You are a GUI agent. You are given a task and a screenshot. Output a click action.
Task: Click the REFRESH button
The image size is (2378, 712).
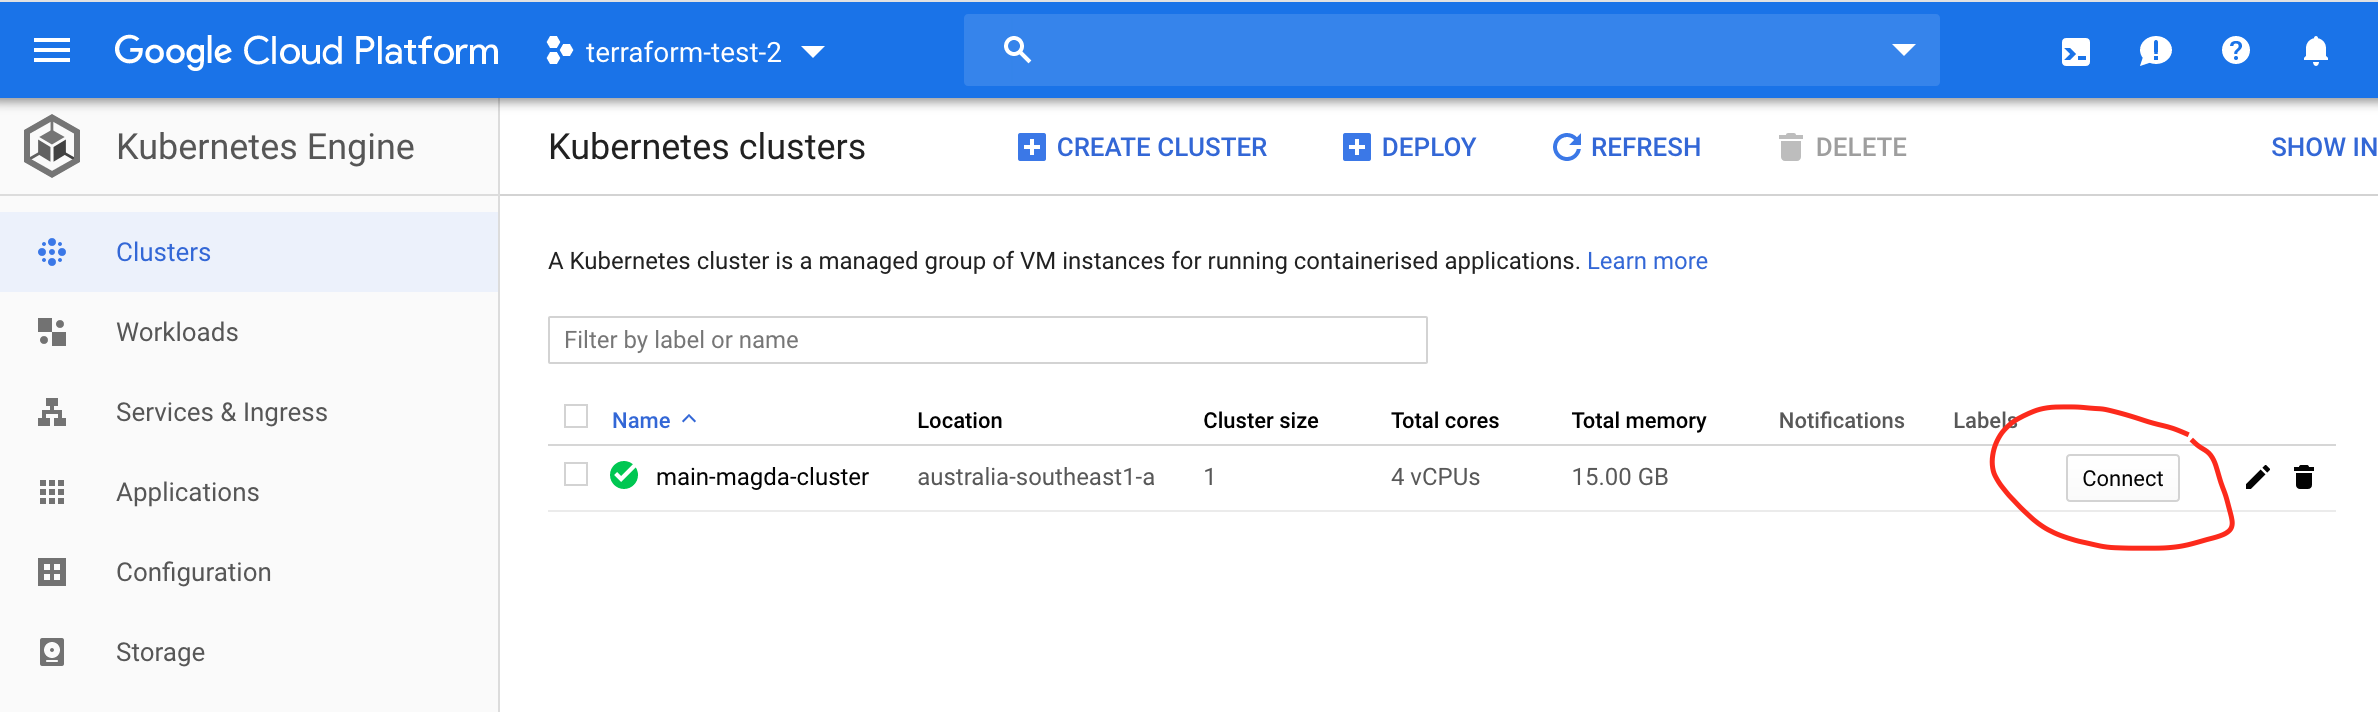1627,147
